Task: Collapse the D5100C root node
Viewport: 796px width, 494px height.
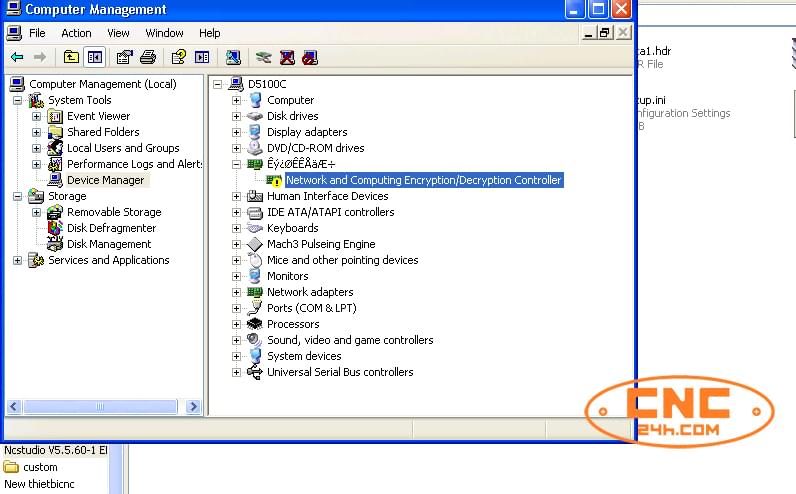Action: tap(218, 84)
